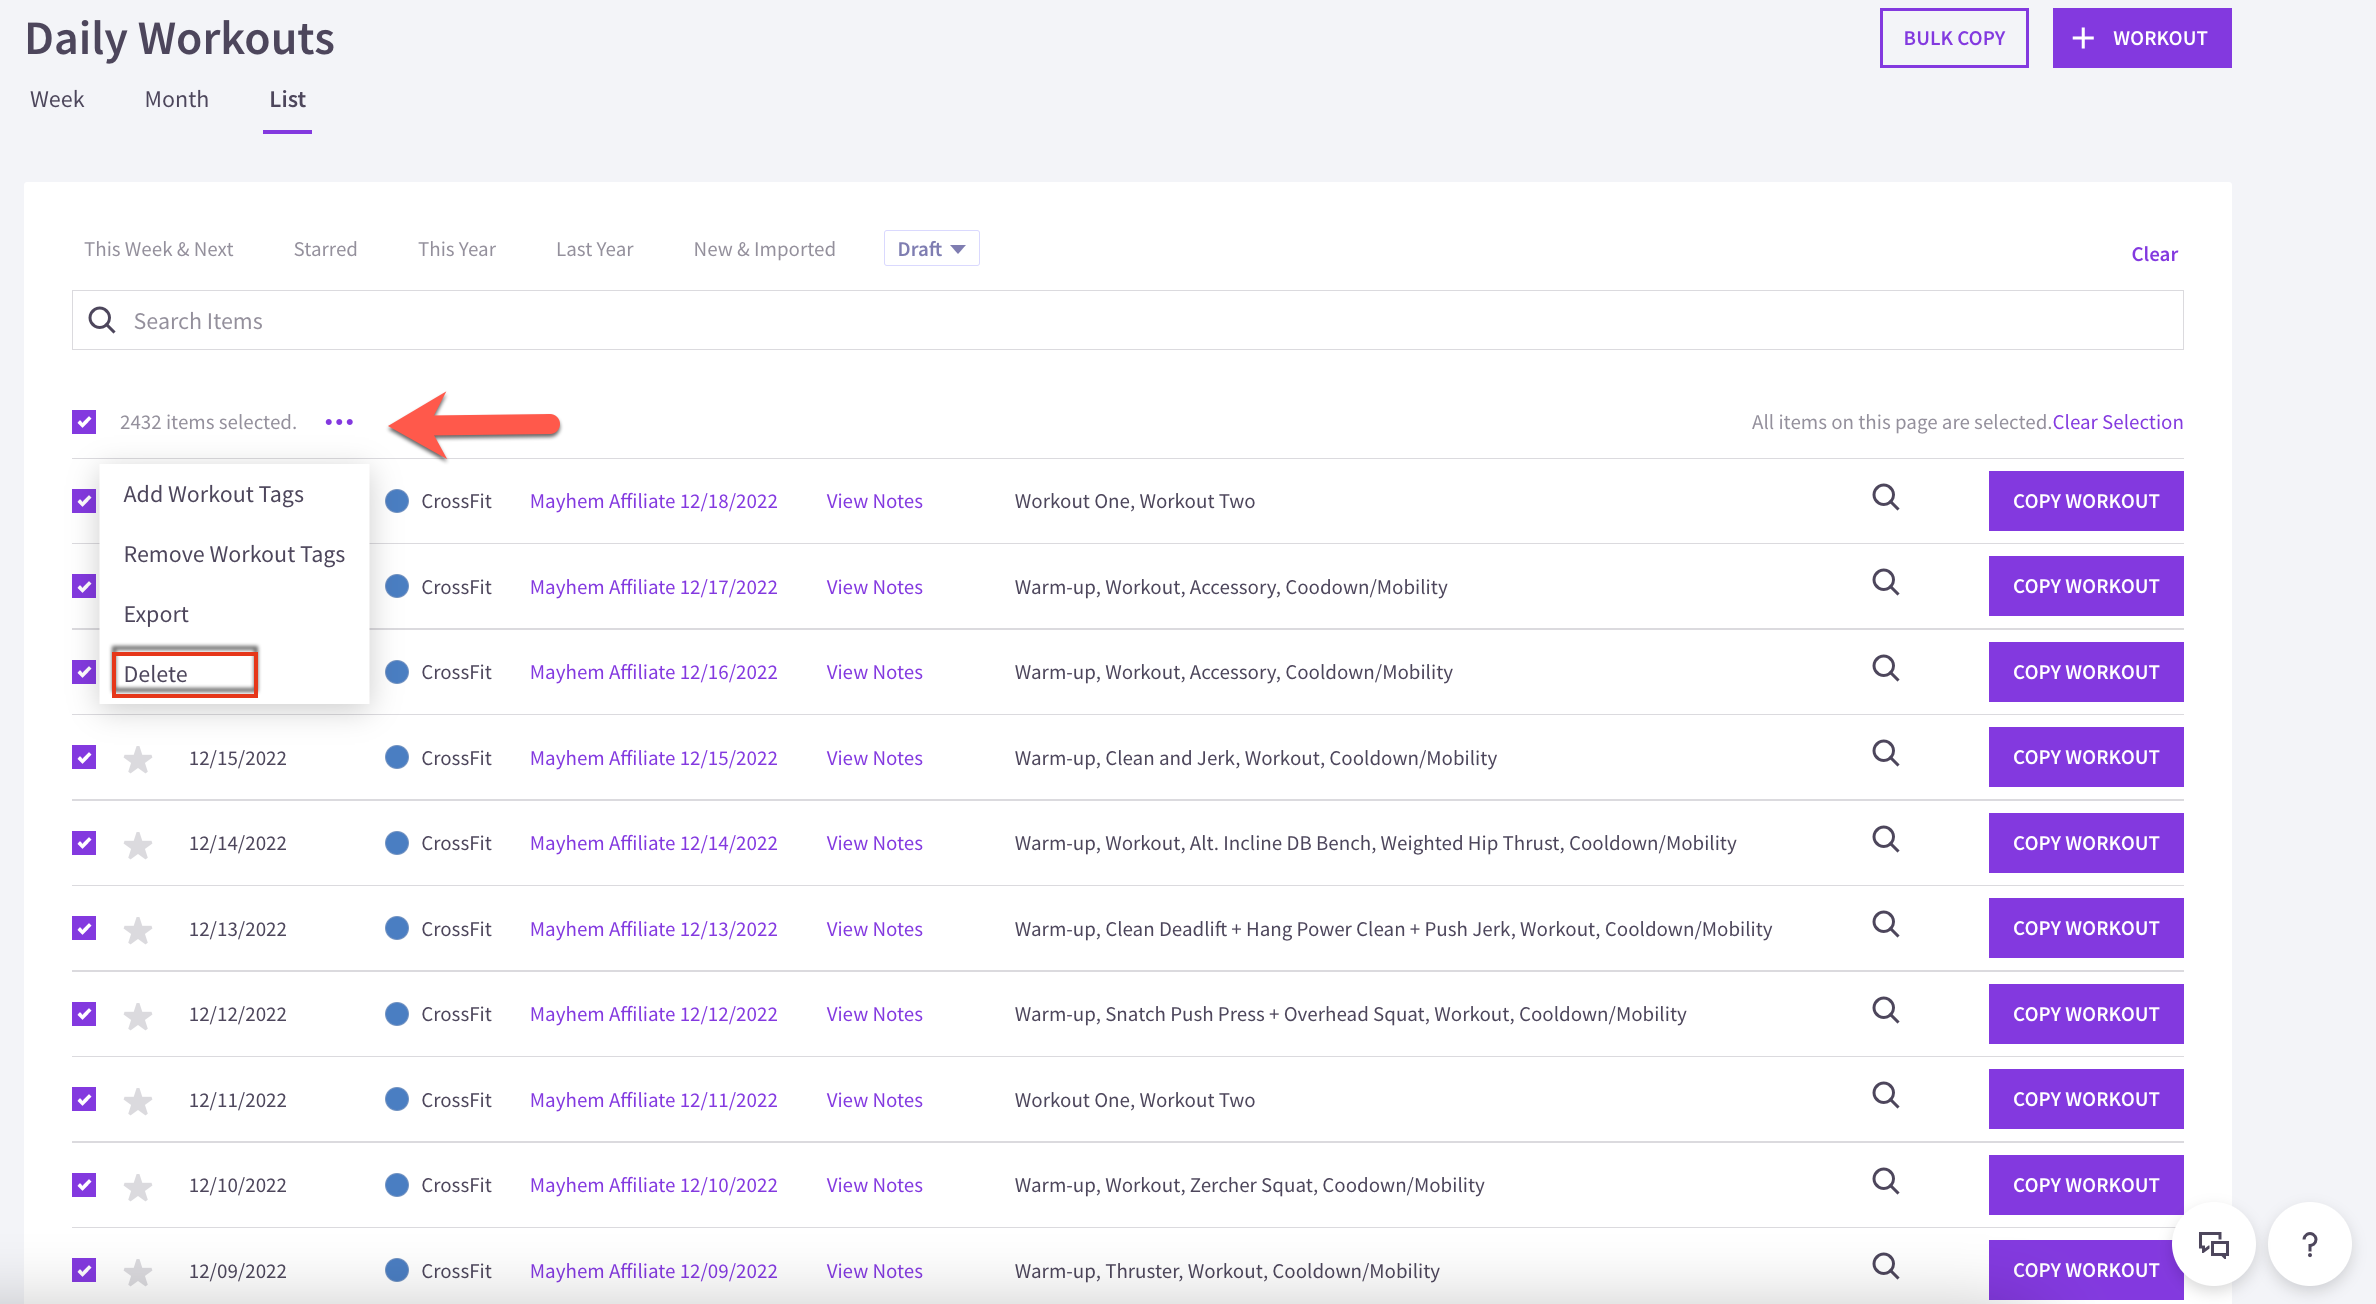The width and height of the screenshot is (2376, 1304).
Task: Click 'Workout One, Workout Two' for 12/11/2022
Action: pyautogui.click(x=1135, y=1100)
